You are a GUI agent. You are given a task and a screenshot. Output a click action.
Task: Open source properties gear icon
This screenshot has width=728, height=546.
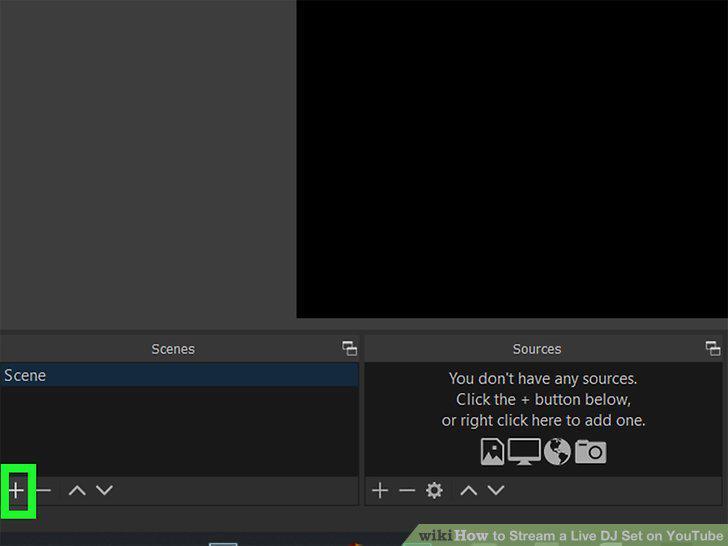tap(434, 490)
